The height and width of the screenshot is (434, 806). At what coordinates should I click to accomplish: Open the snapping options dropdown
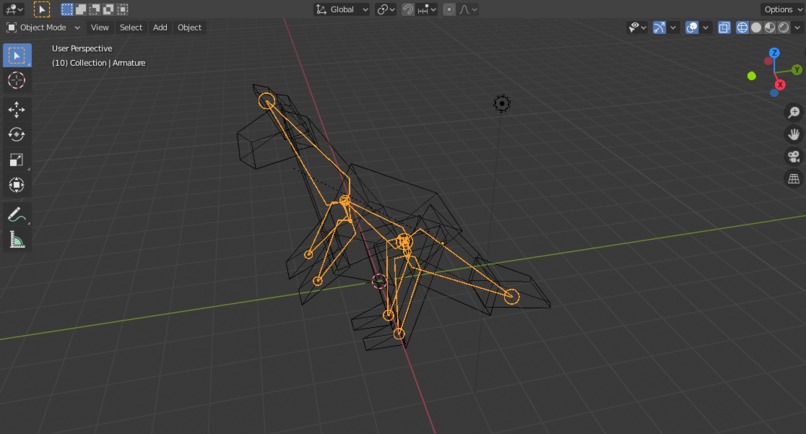coord(427,9)
